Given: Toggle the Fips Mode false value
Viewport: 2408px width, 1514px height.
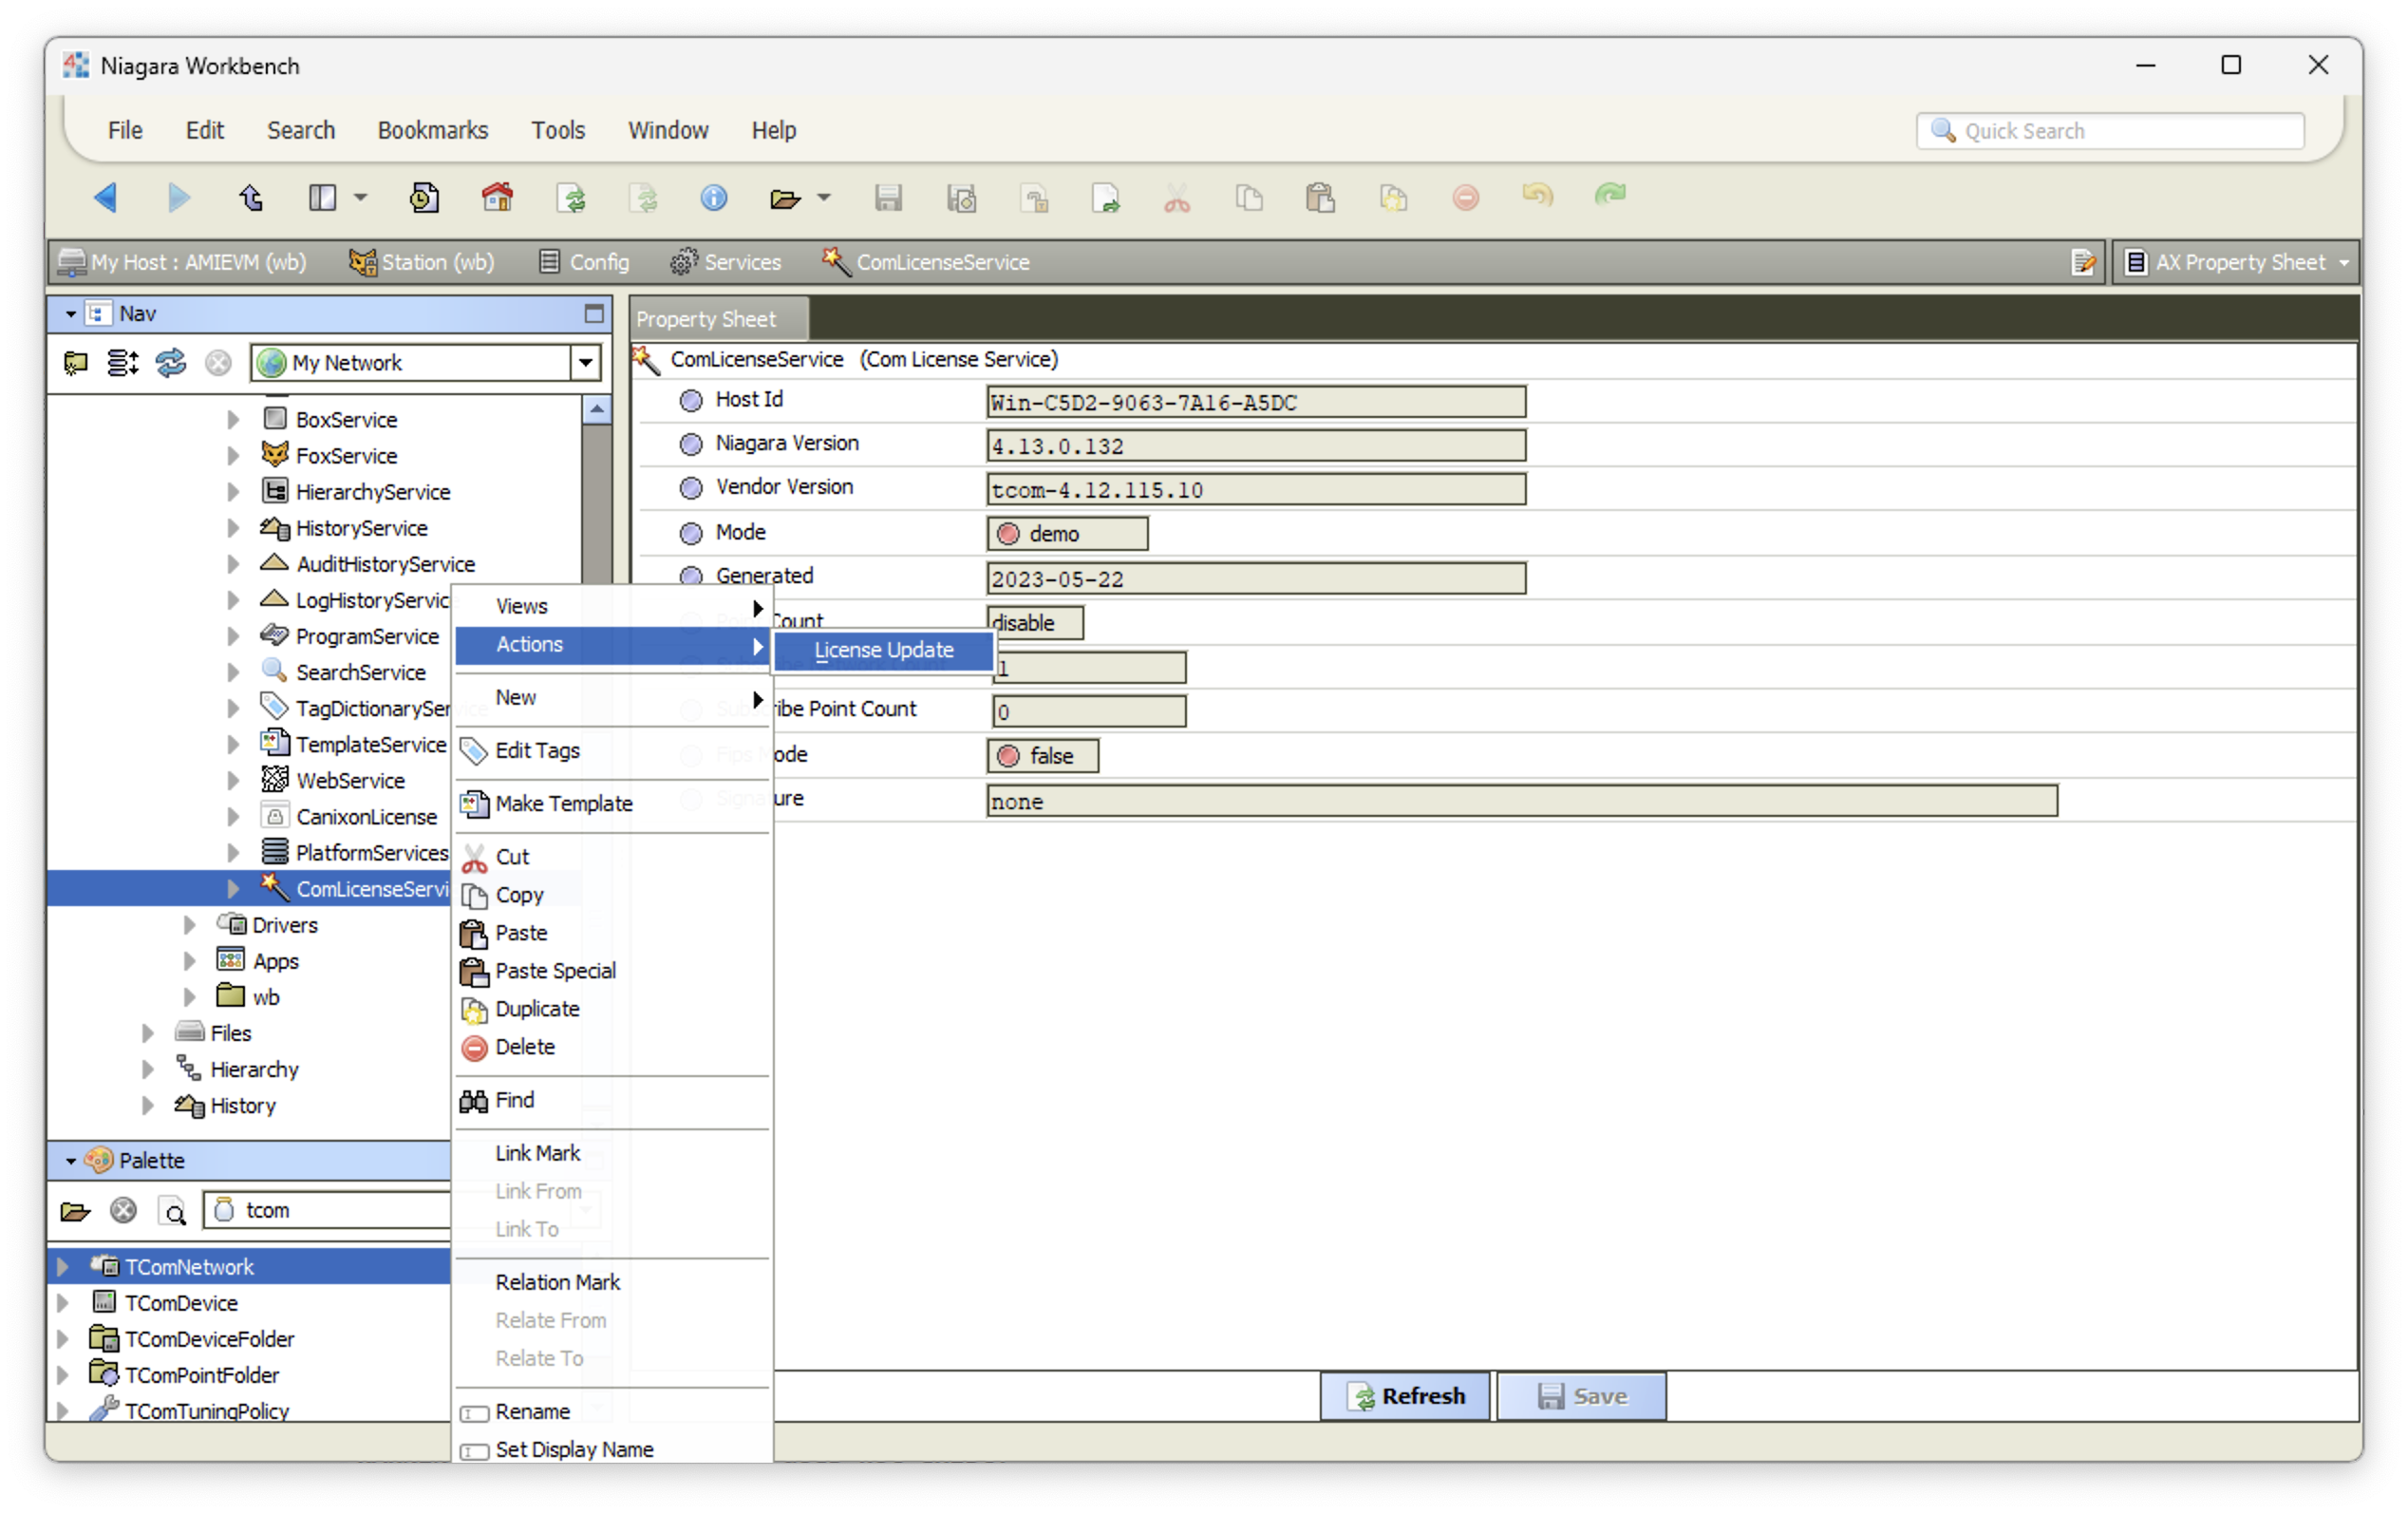Looking at the screenshot, I should click(x=1042, y=756).
